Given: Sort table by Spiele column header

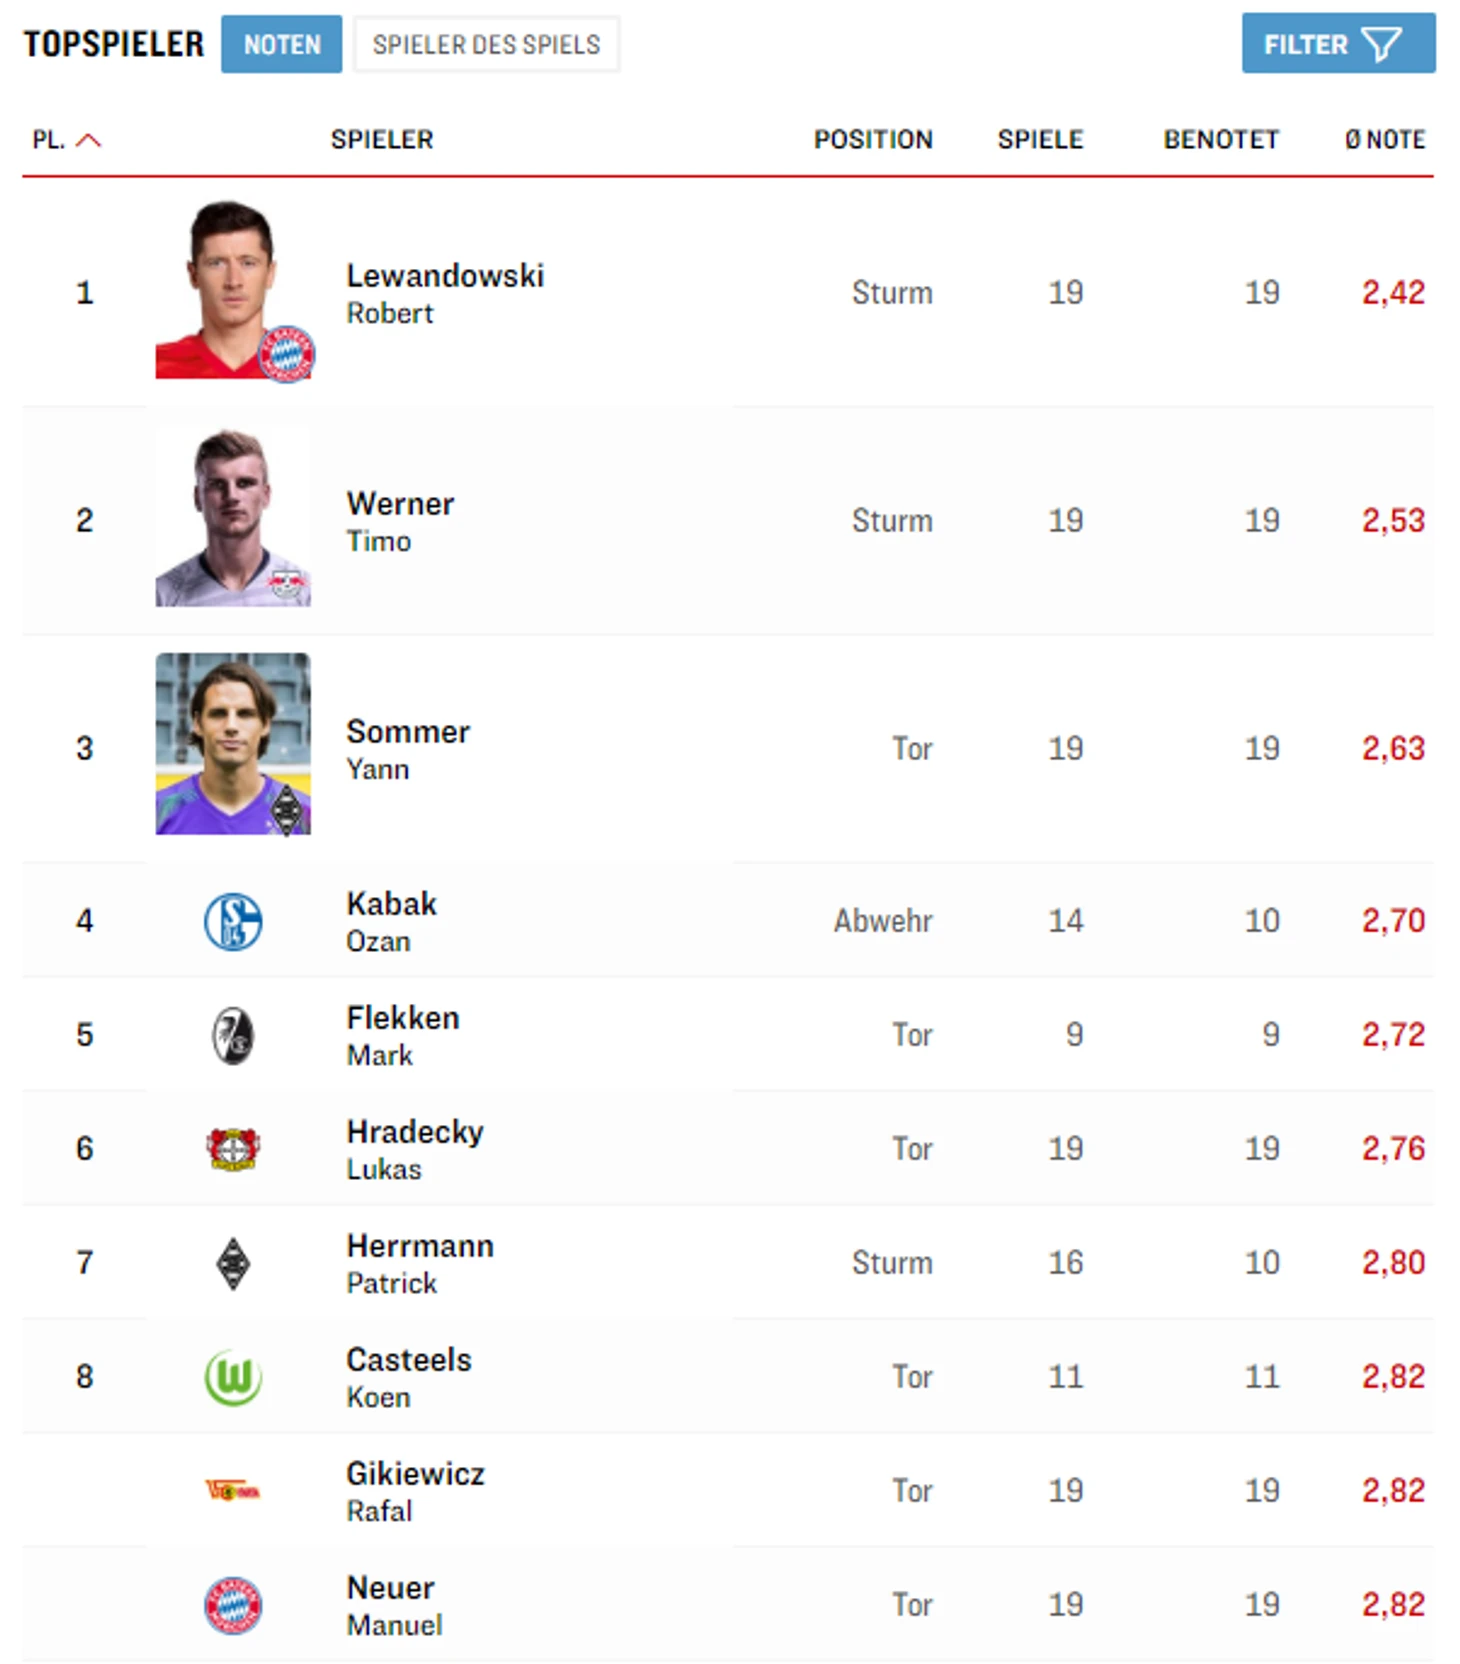Looking at the screenshot, I should (x=1040, y=140).
